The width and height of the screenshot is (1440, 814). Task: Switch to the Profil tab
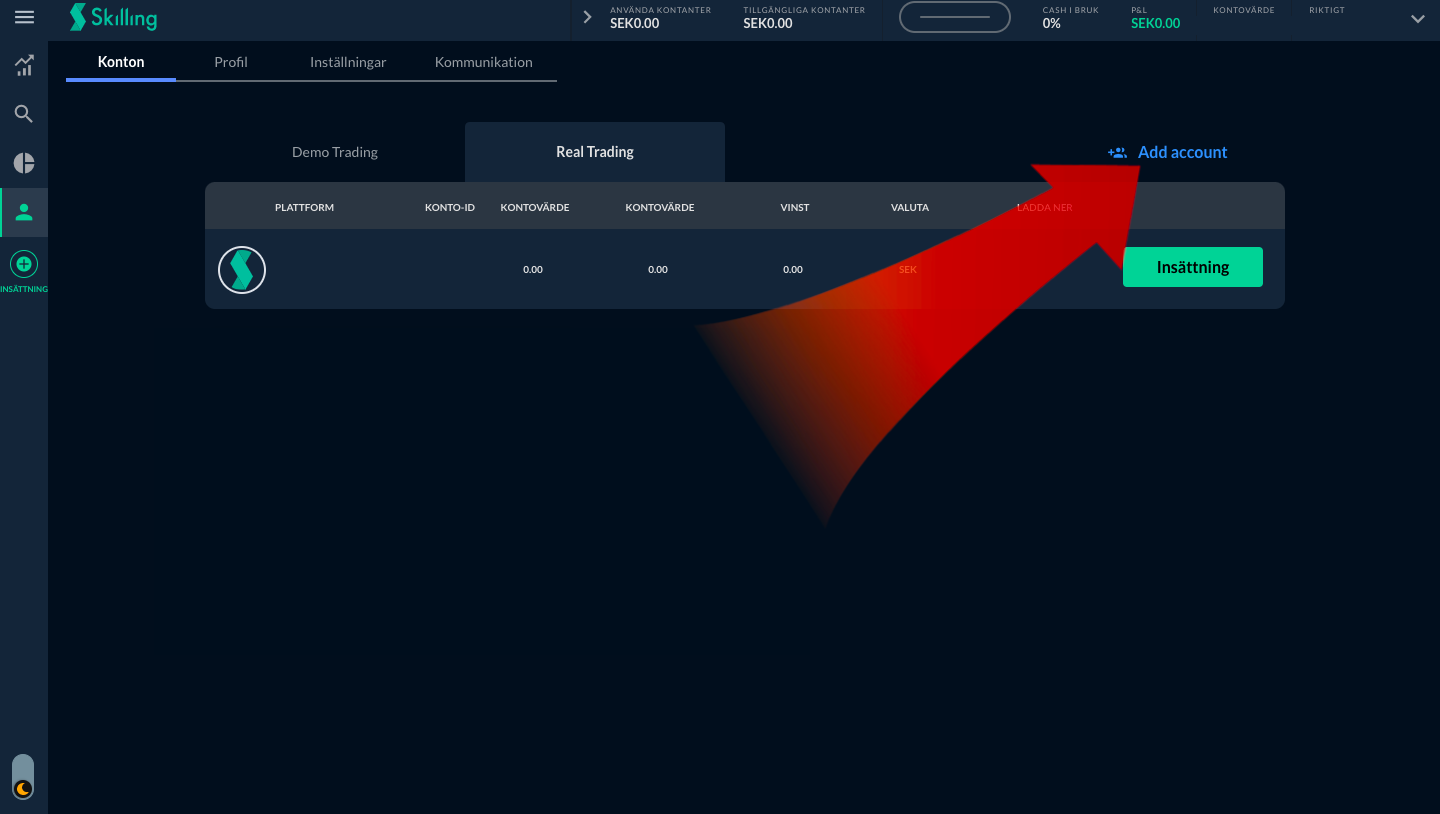[231, 62]
